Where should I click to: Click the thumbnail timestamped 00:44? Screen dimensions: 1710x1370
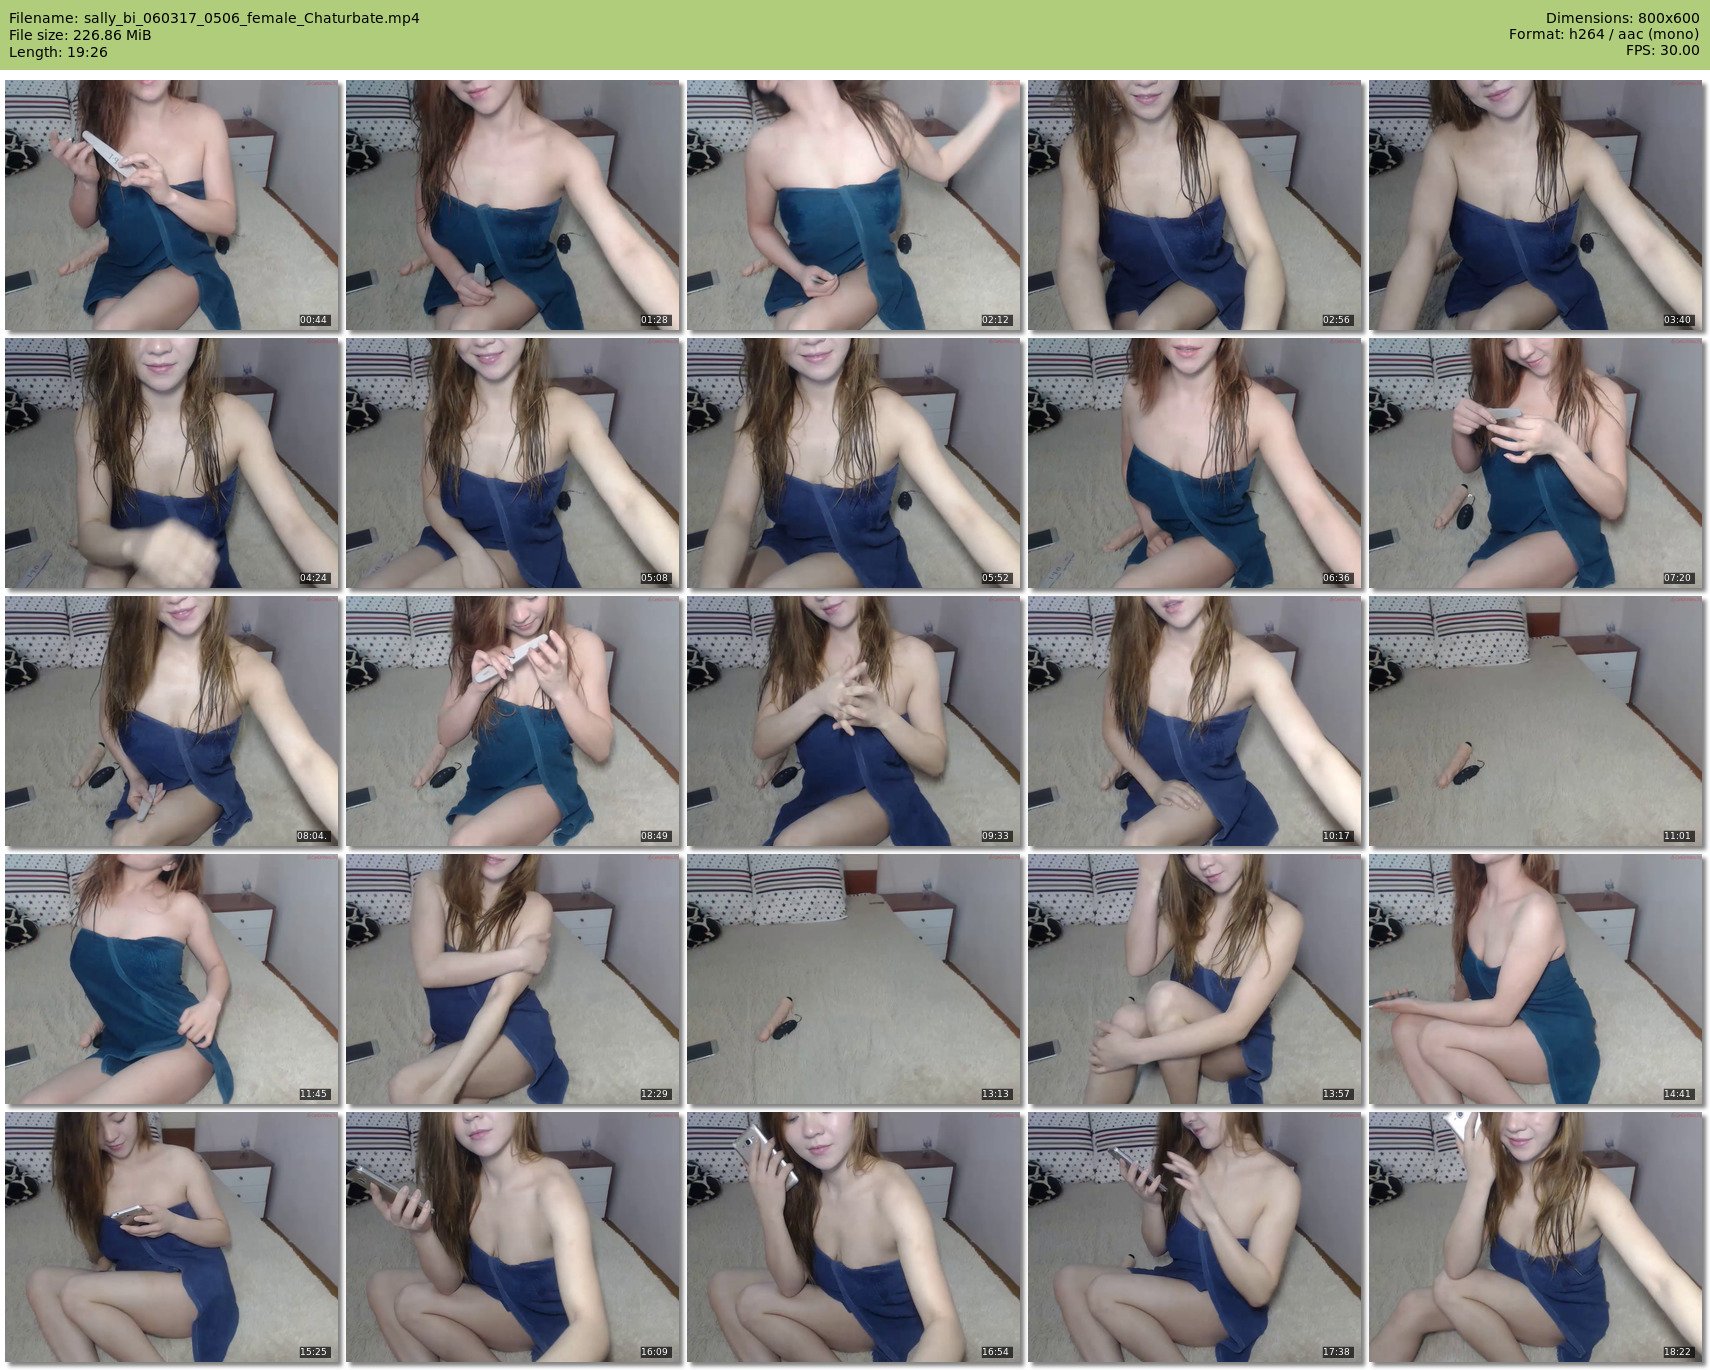[x=172, y=205]
